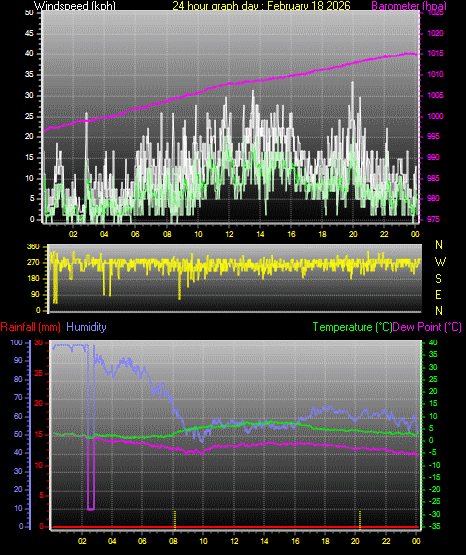Viewport: 466px width, 555px height.
Task: Click the green "Temperature (°C)" legend label
Action: 352,327
